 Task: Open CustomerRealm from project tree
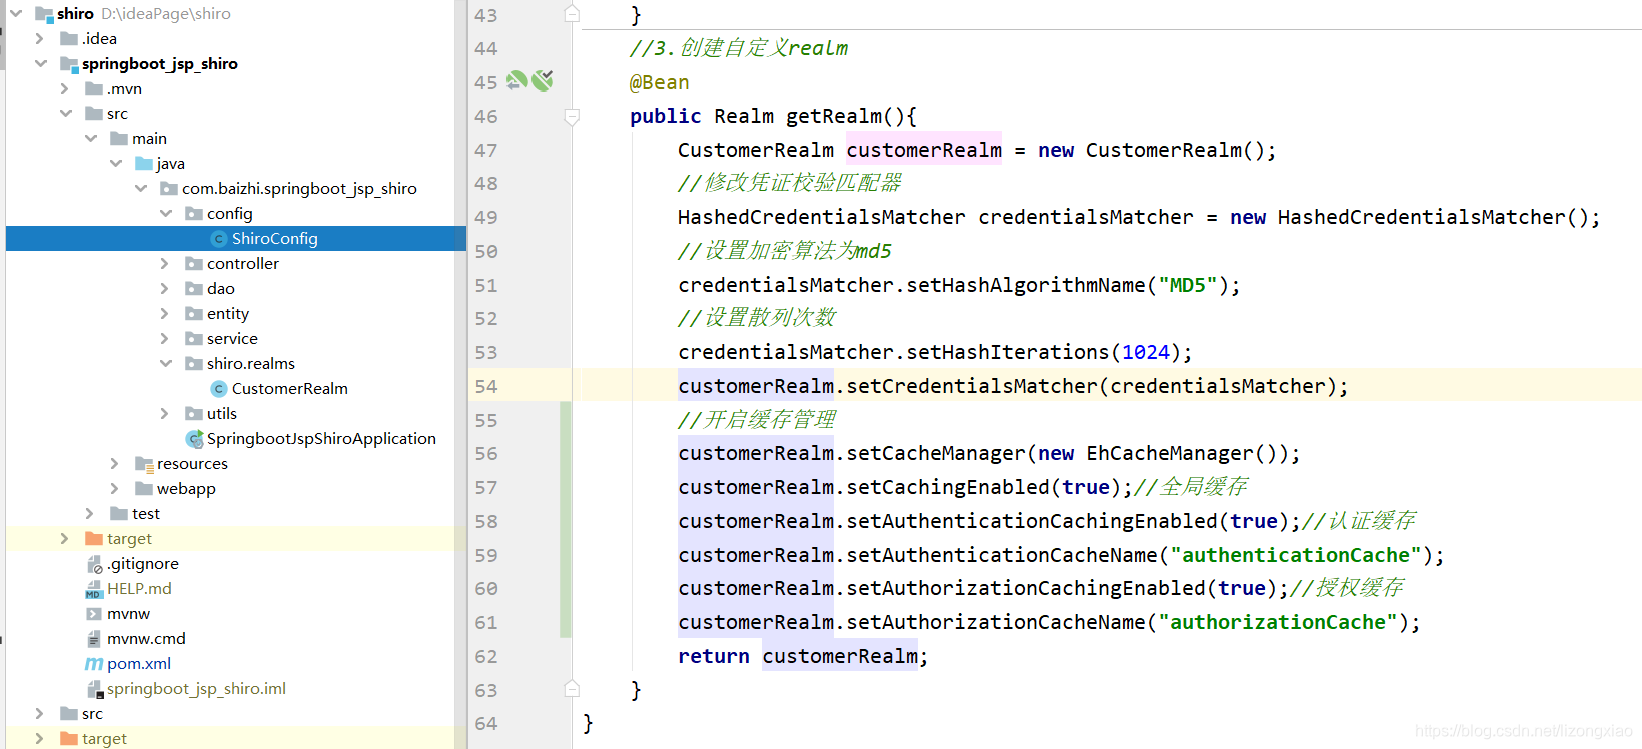289,389
